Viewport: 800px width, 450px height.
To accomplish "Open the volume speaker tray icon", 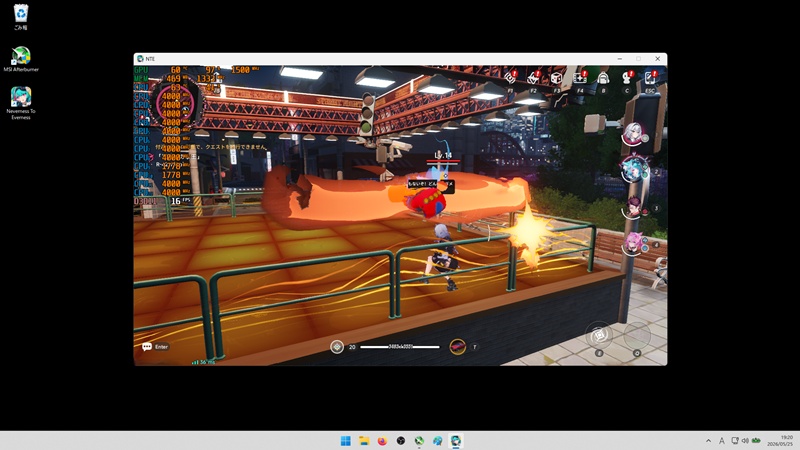I will tap(745, 441).
